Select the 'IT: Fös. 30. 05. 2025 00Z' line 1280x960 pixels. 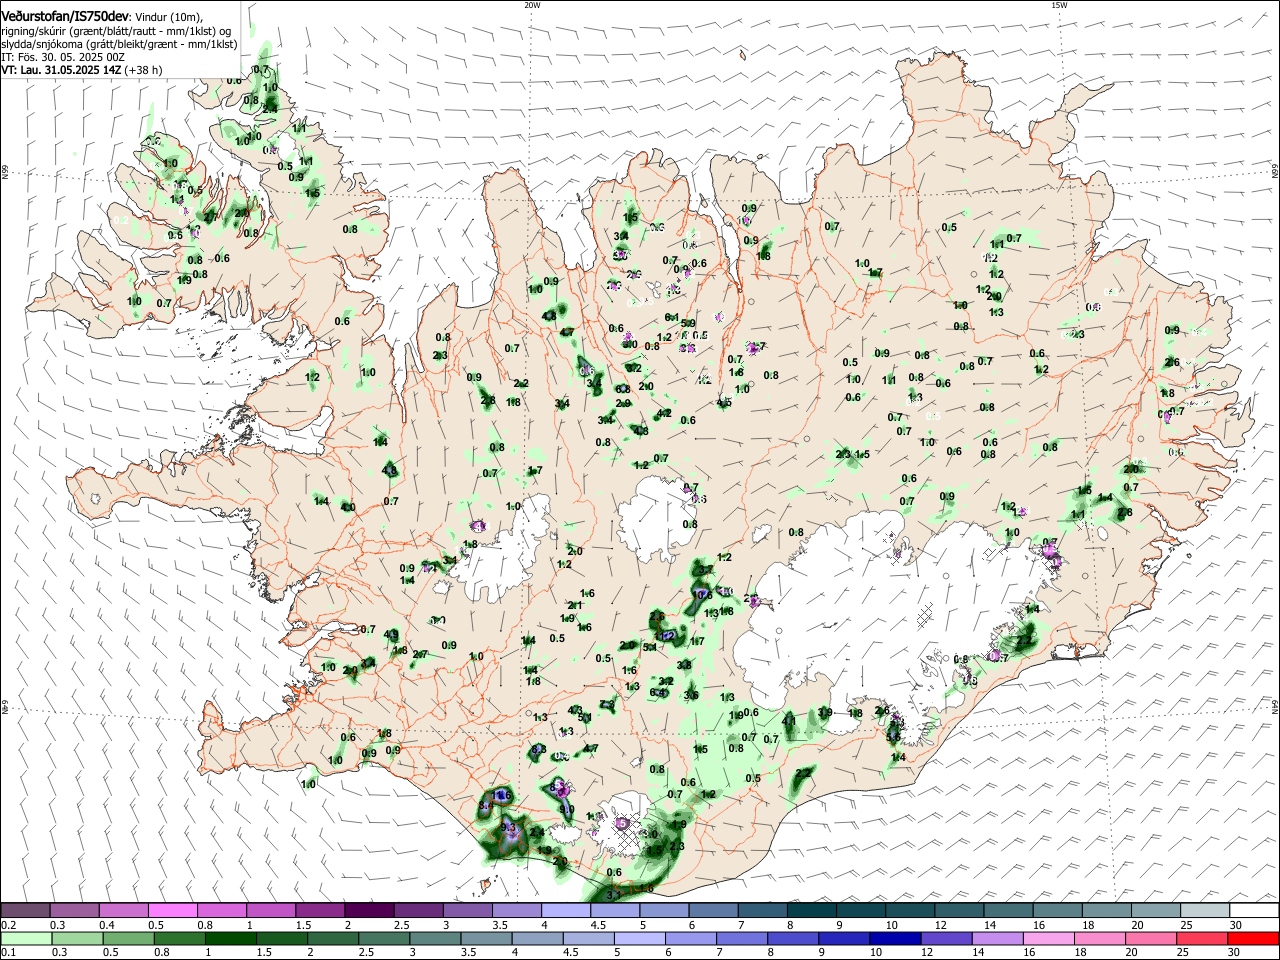point(63,57)
